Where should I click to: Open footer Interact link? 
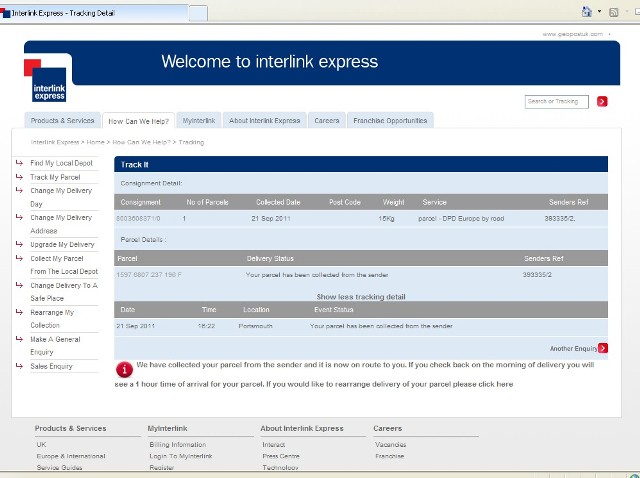point(273,445)
